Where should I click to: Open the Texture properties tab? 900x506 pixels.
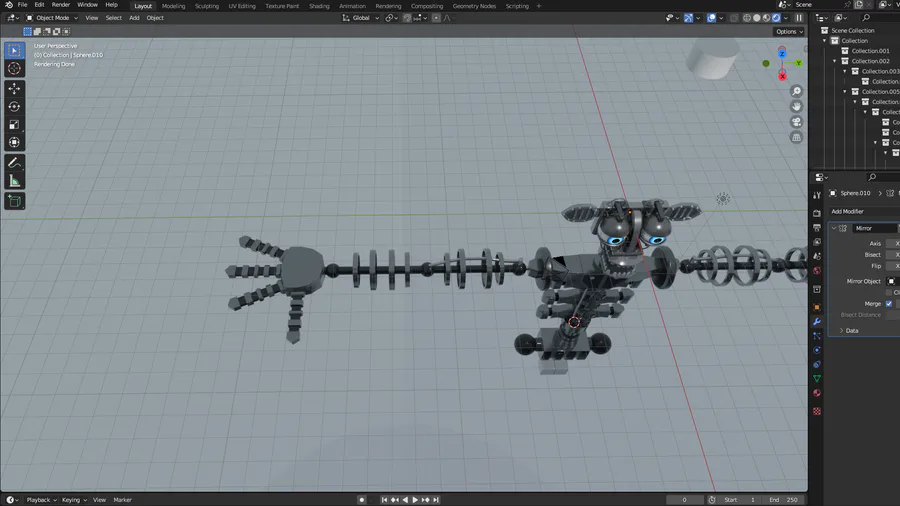pos(817,412)
